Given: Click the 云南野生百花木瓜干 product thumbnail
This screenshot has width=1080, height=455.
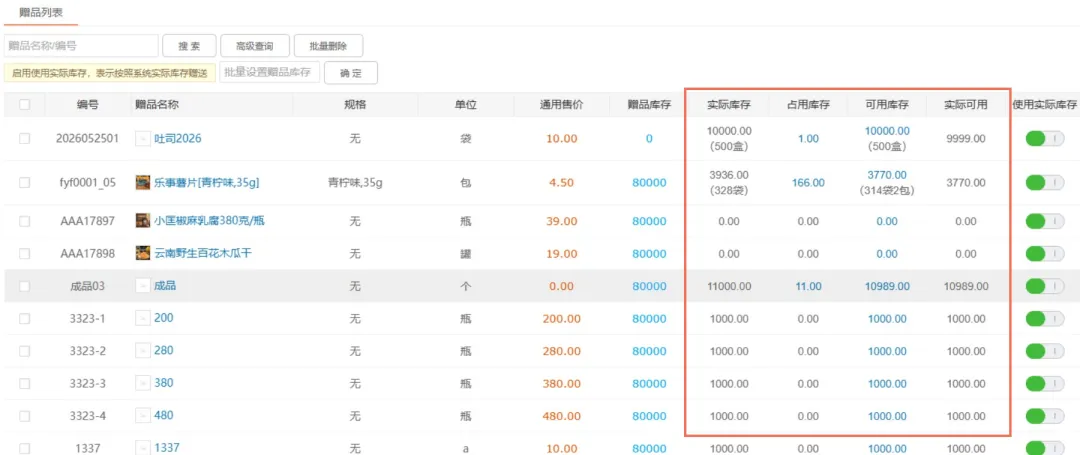Looking at the screenshot, I should [143, 253].
